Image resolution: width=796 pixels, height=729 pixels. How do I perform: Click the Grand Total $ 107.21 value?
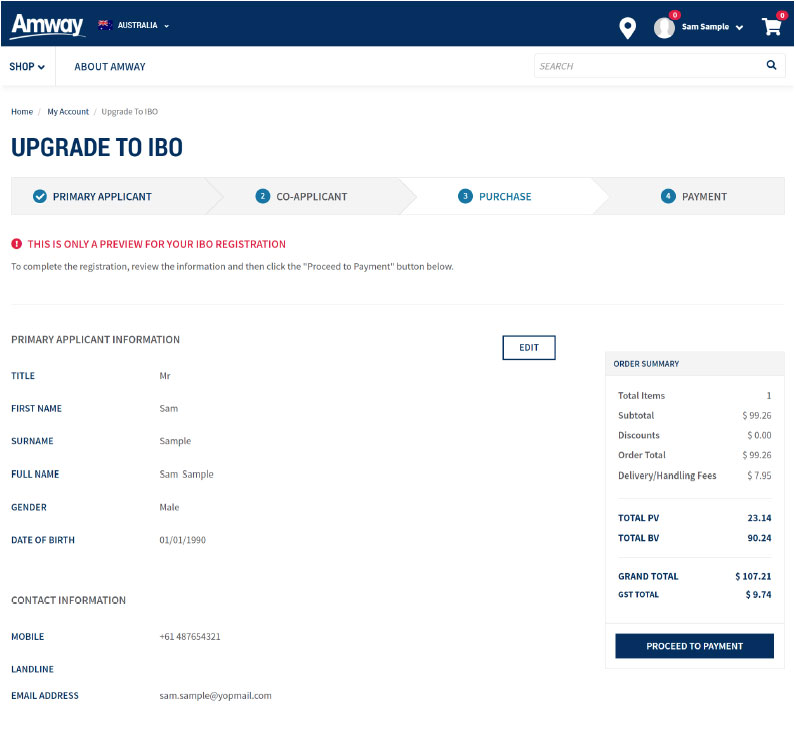click(753, 576)
